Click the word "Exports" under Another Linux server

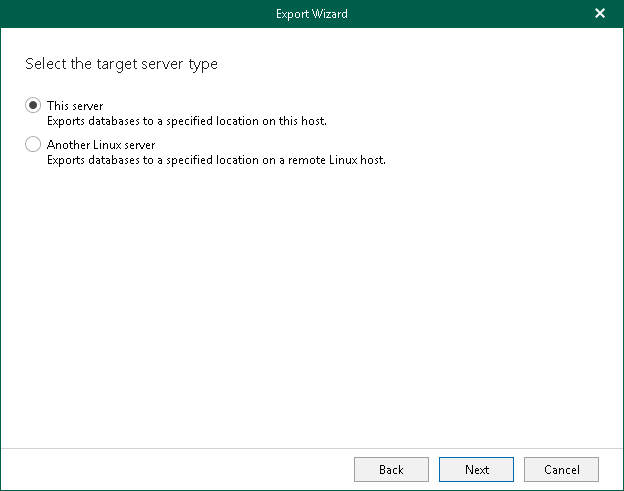[67, 160]
